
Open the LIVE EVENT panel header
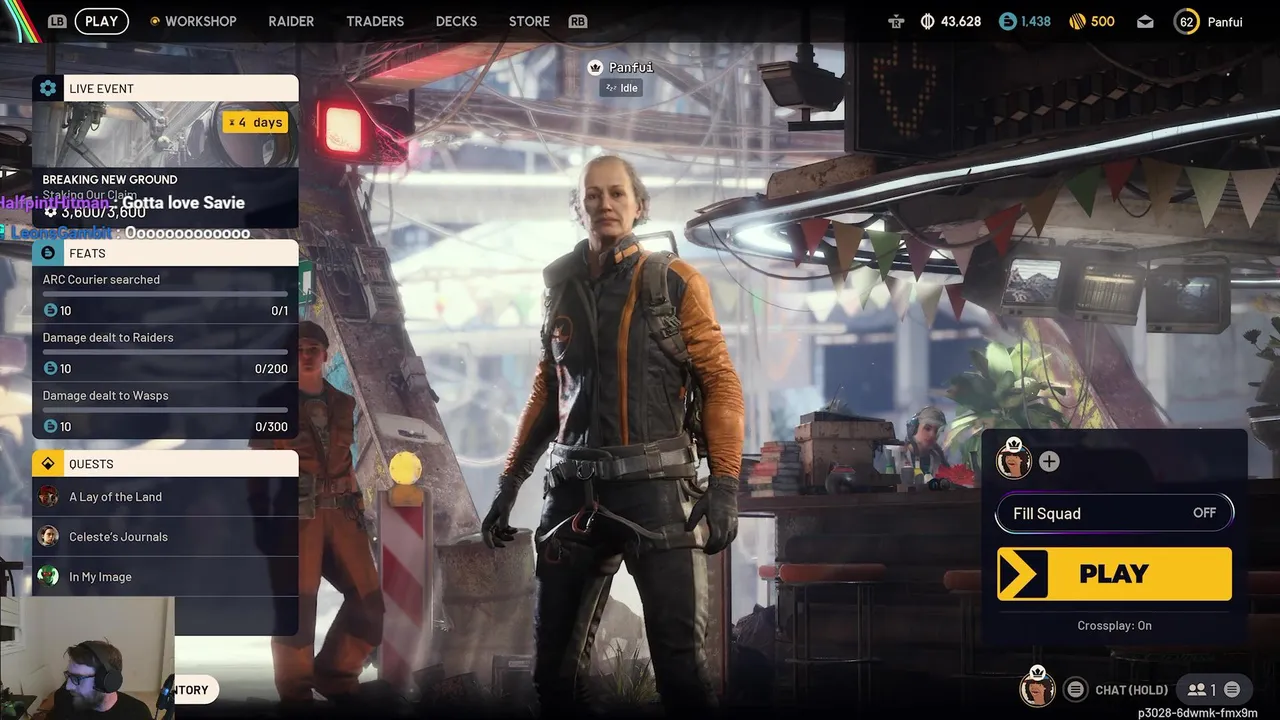pos(165,88)
